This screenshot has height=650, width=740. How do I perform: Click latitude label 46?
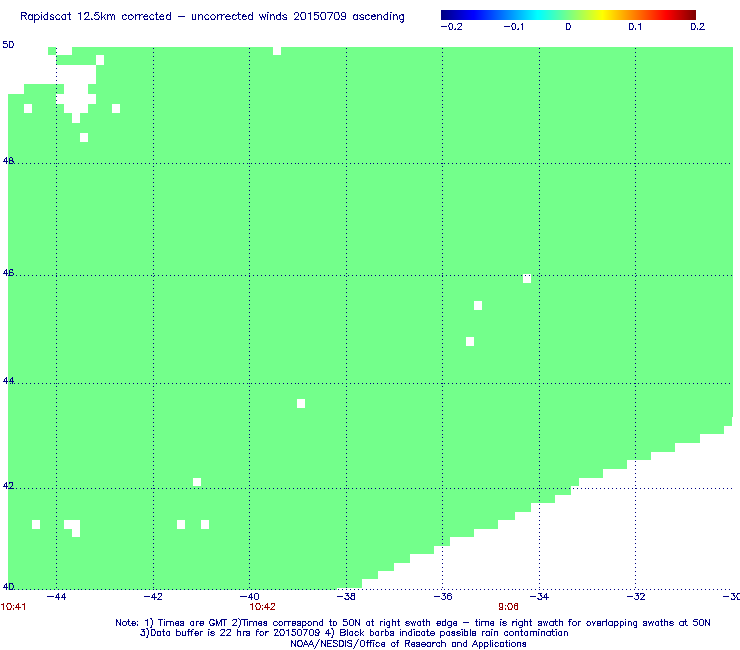pyautogui.click(x=8, y=272)
